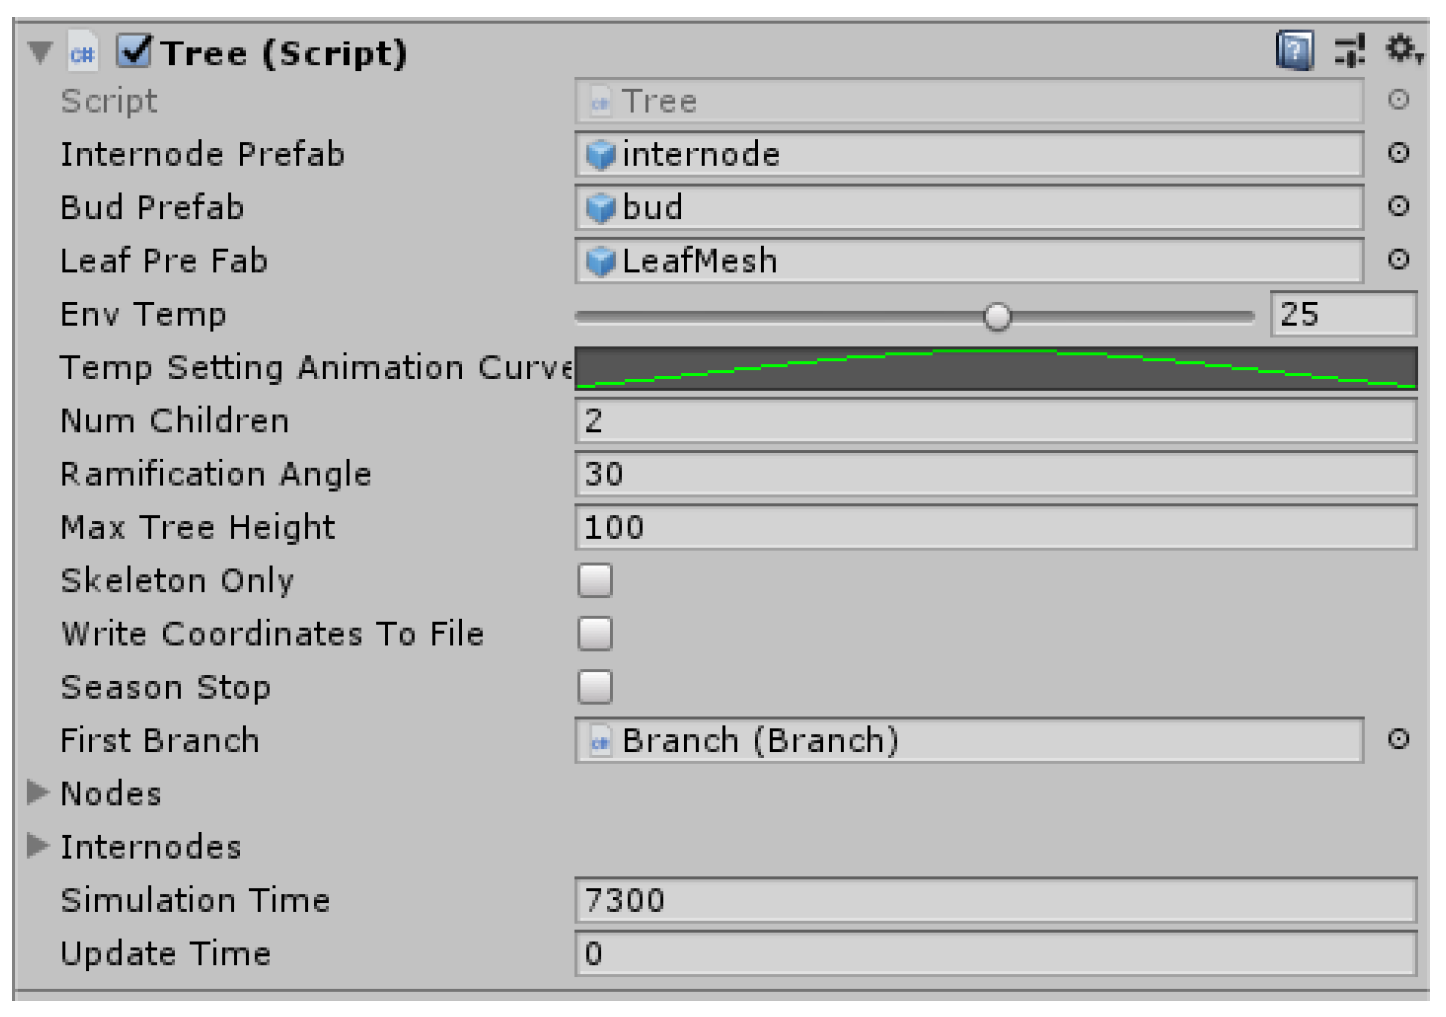Enable the Write Coordinates To File checkbox
Screen dimensions: 1446x1017
click(x=595, y=634)
